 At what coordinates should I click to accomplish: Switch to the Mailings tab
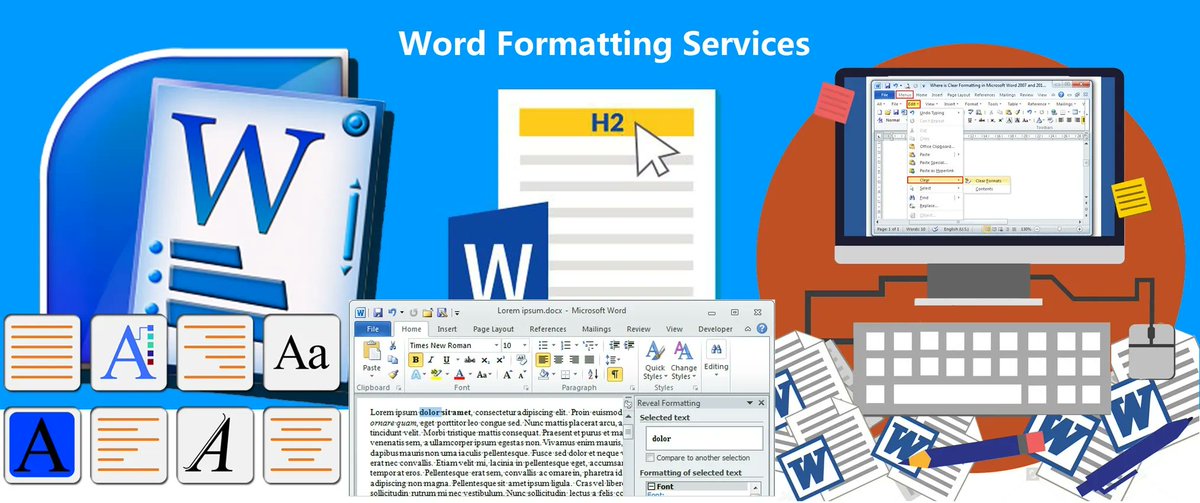coord(596,329)
